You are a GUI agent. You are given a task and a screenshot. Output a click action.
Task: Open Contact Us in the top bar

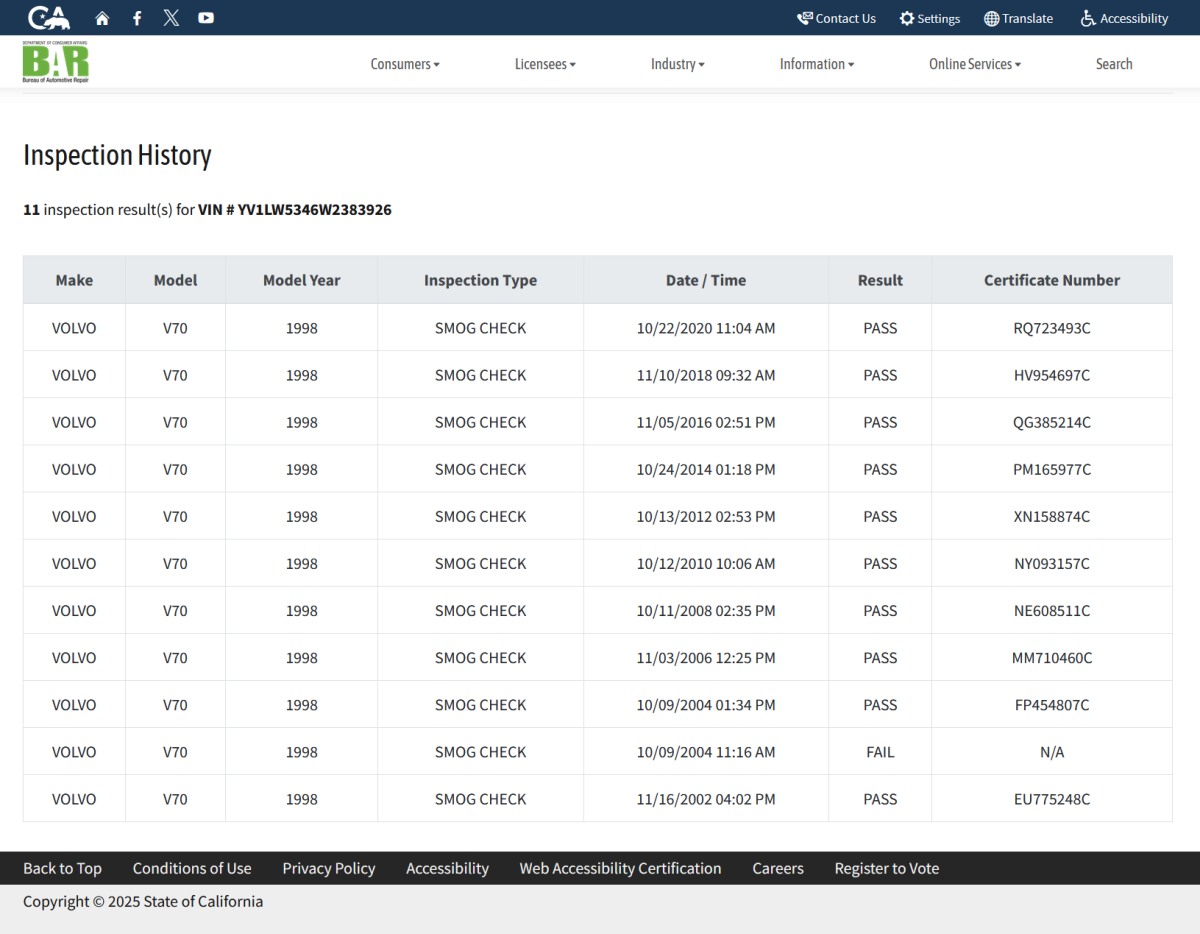click(x=836, y=18)
